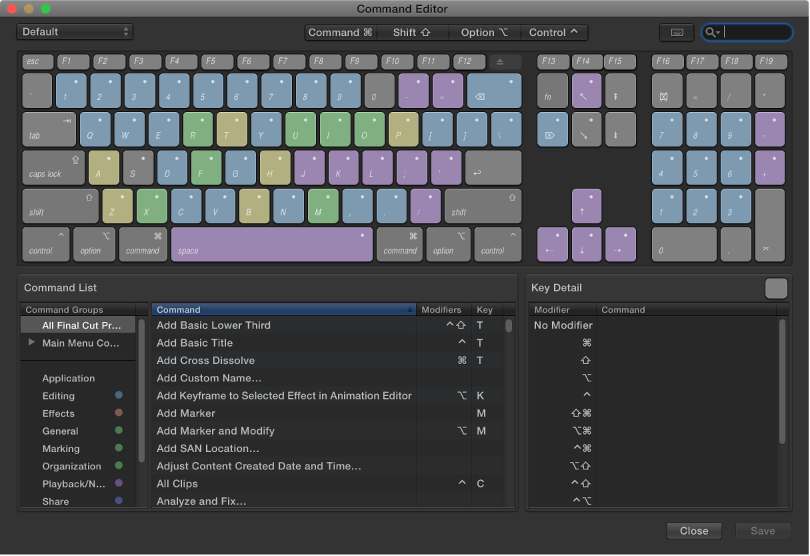Viewport: 810px width, 556px height.
Task: Click the blue Editing color dot
Action: point(119,395)
